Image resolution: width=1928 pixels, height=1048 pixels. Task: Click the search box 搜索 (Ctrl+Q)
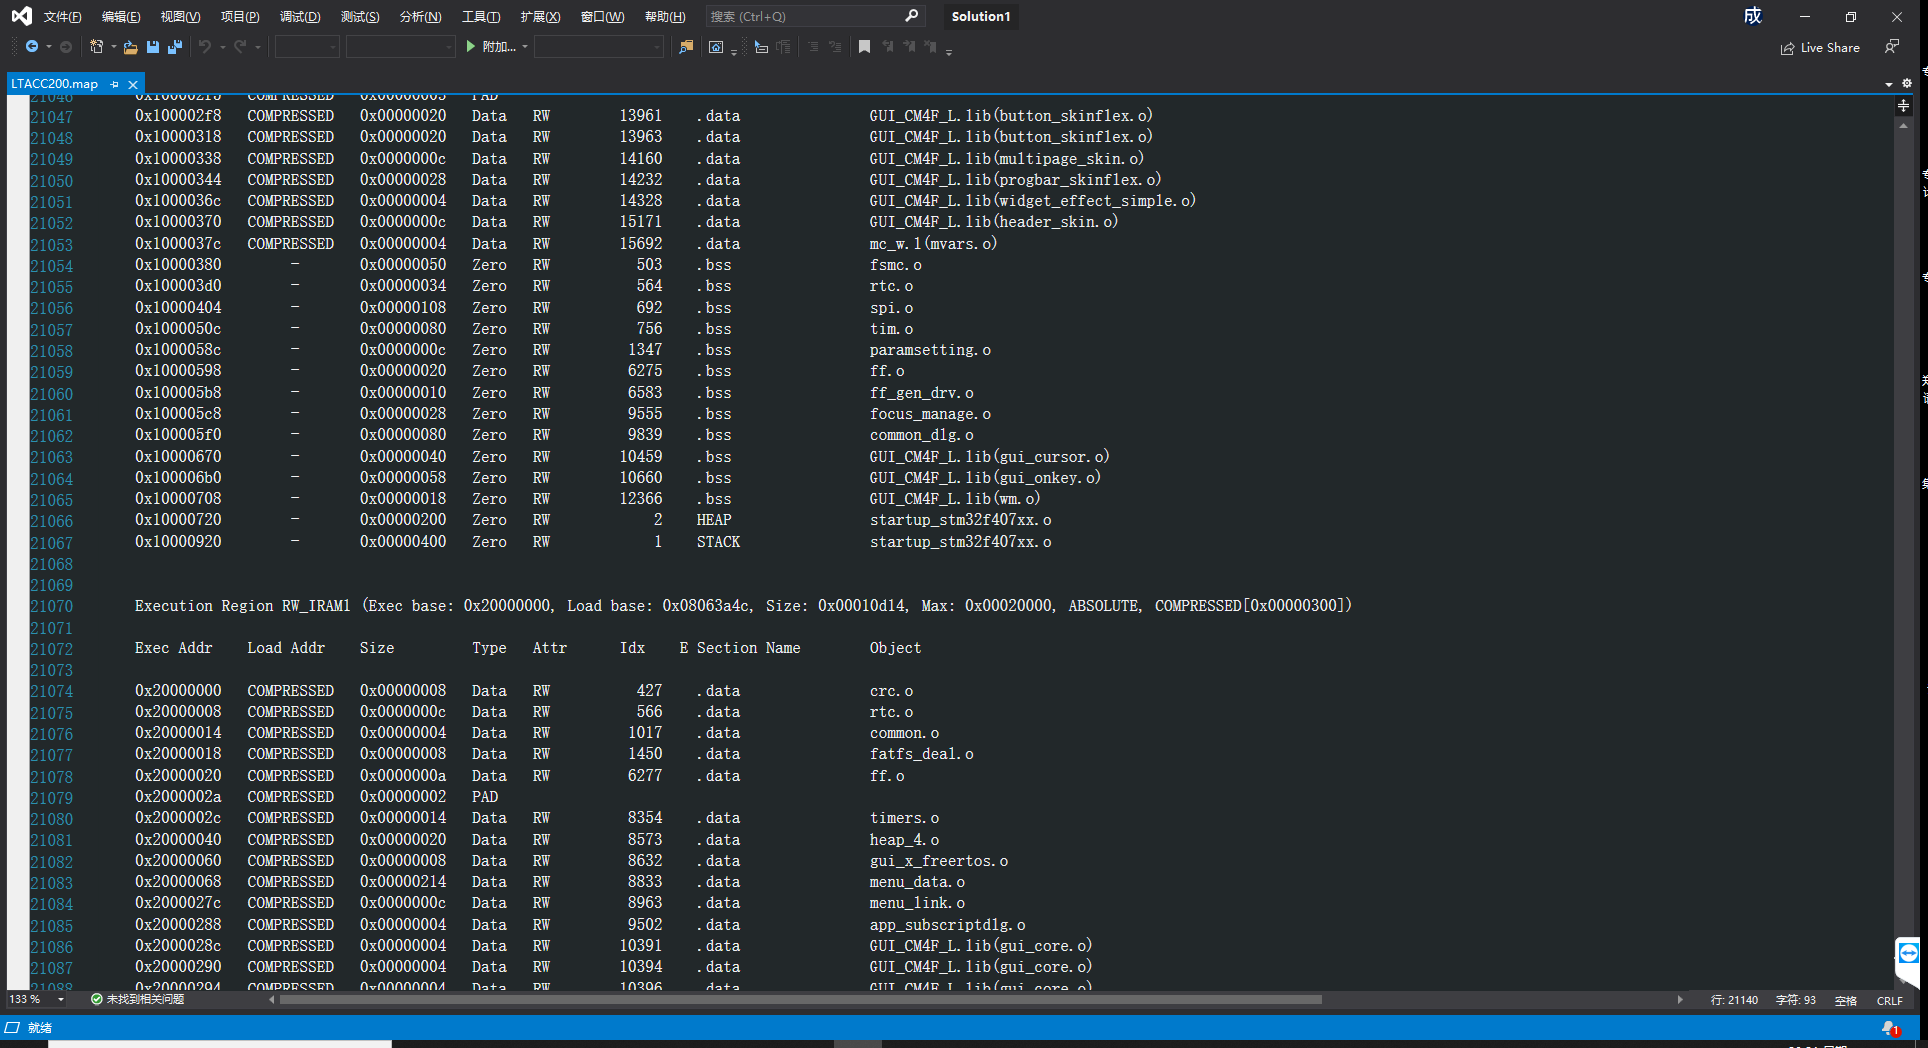pyautogui.click(x=814, y=16)
